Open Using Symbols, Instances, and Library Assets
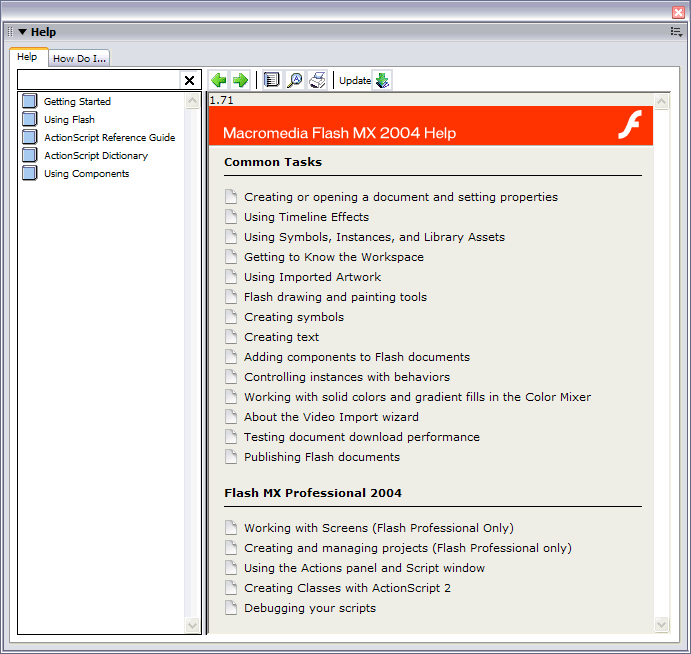Screen dimensions: 691x654 (374, 237)
